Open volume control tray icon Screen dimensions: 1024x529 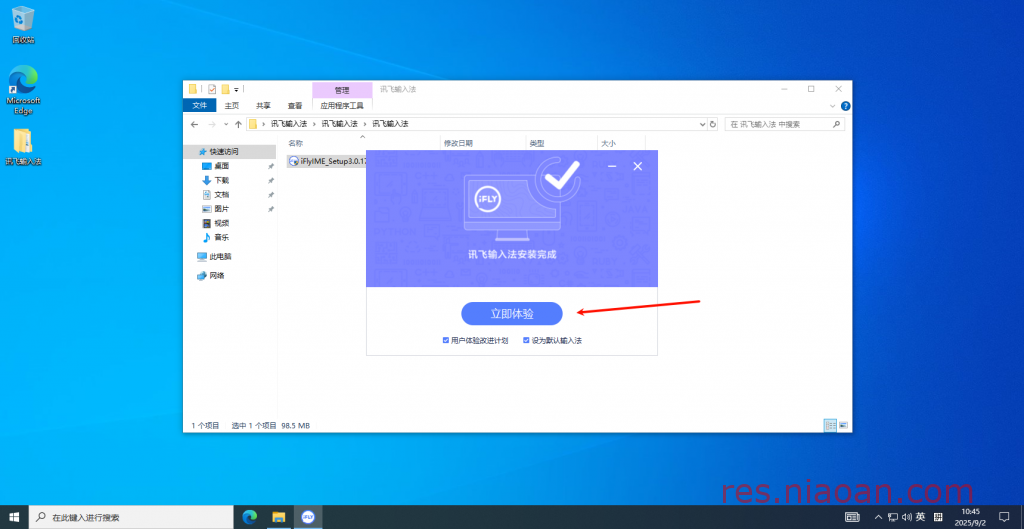[x=906, y=517]
